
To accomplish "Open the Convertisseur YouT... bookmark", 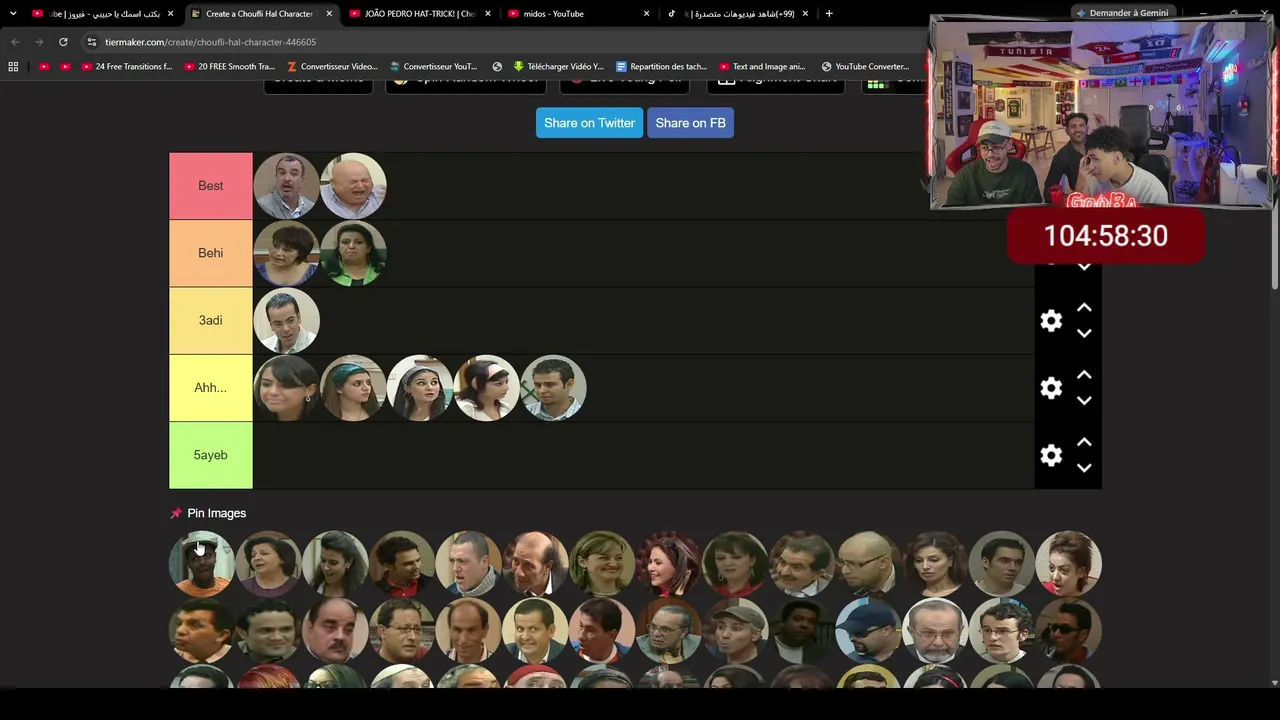I will click(x=433, y=67).
